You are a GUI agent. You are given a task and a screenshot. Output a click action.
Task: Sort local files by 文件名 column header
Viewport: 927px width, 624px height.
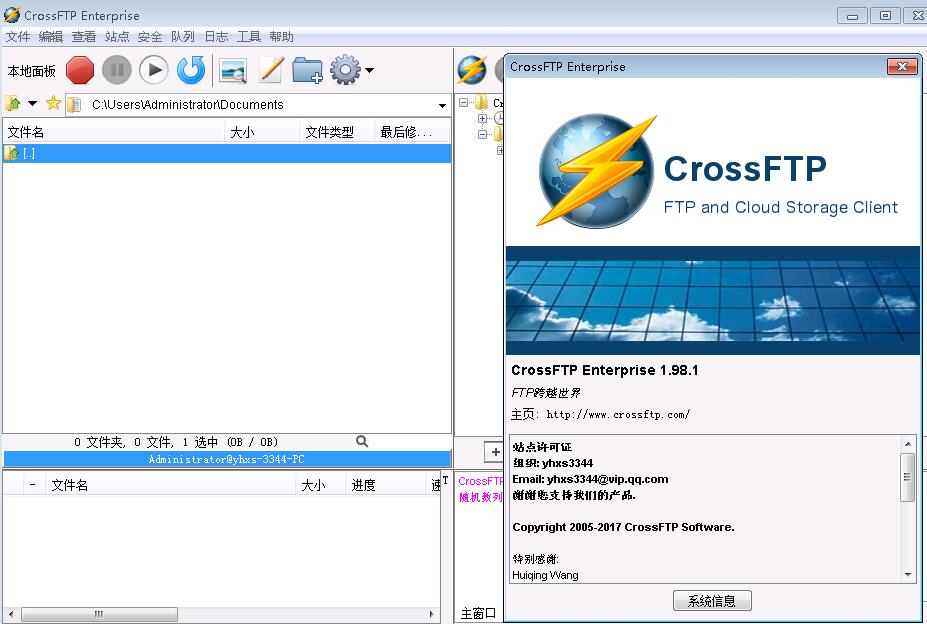click(x=114, y=132)
